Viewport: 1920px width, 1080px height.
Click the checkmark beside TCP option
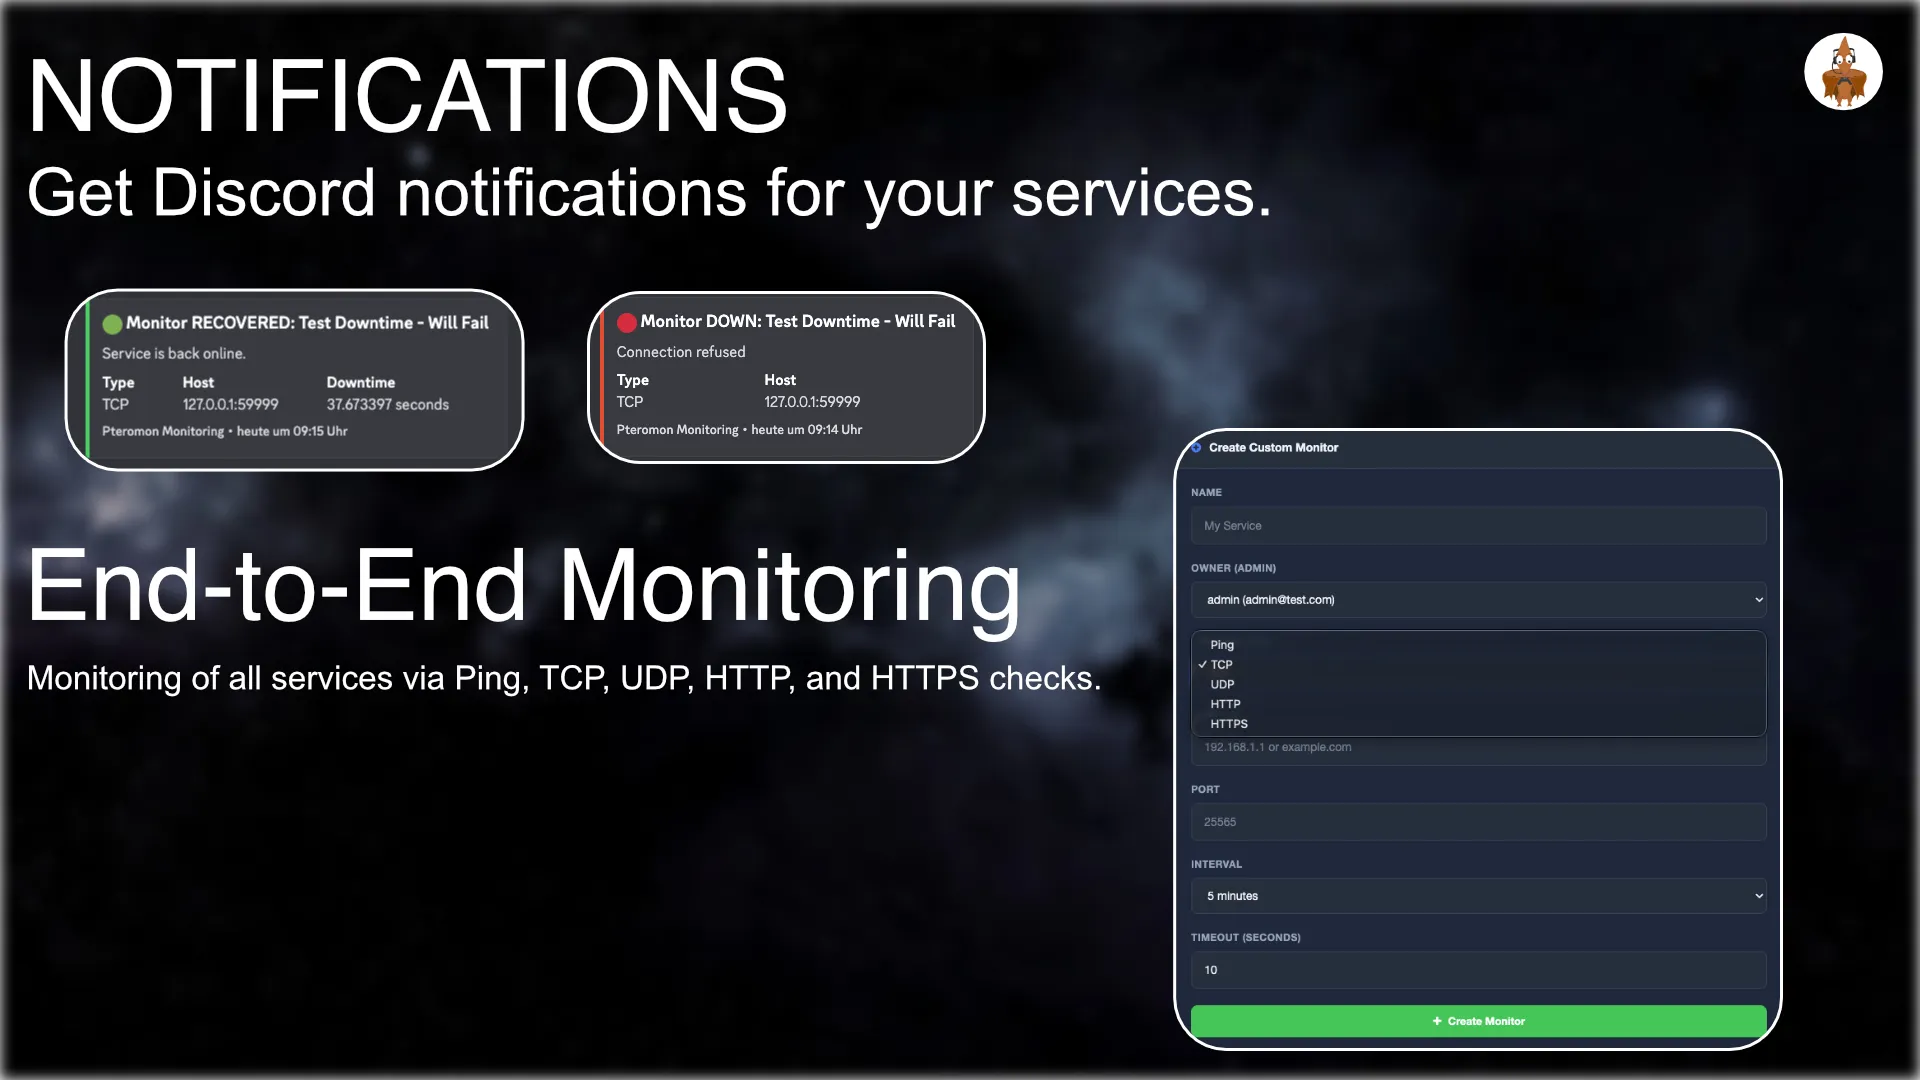coord(1202,665)
